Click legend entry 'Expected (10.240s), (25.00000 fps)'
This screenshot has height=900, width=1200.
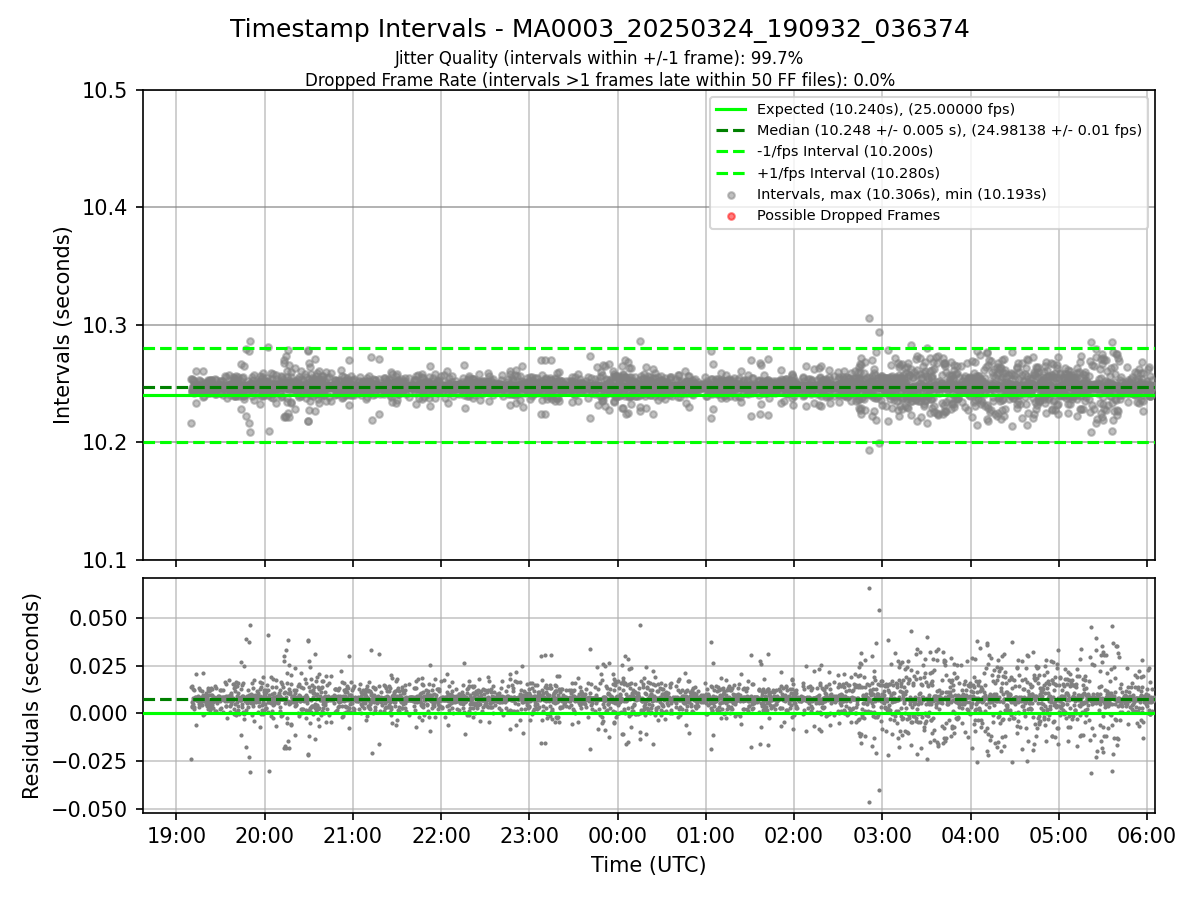pyautogui.click(x=886, y=109)
